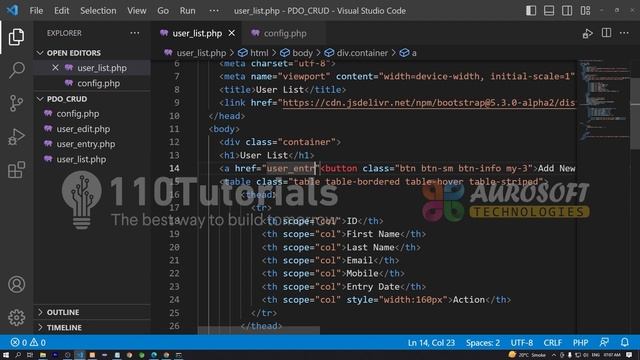Click the errors and warnings status indicator

(x=28, y=342)
